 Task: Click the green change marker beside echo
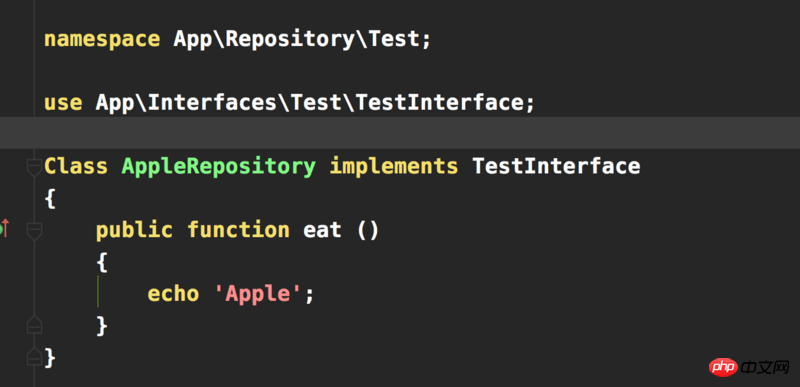[97, 292]
